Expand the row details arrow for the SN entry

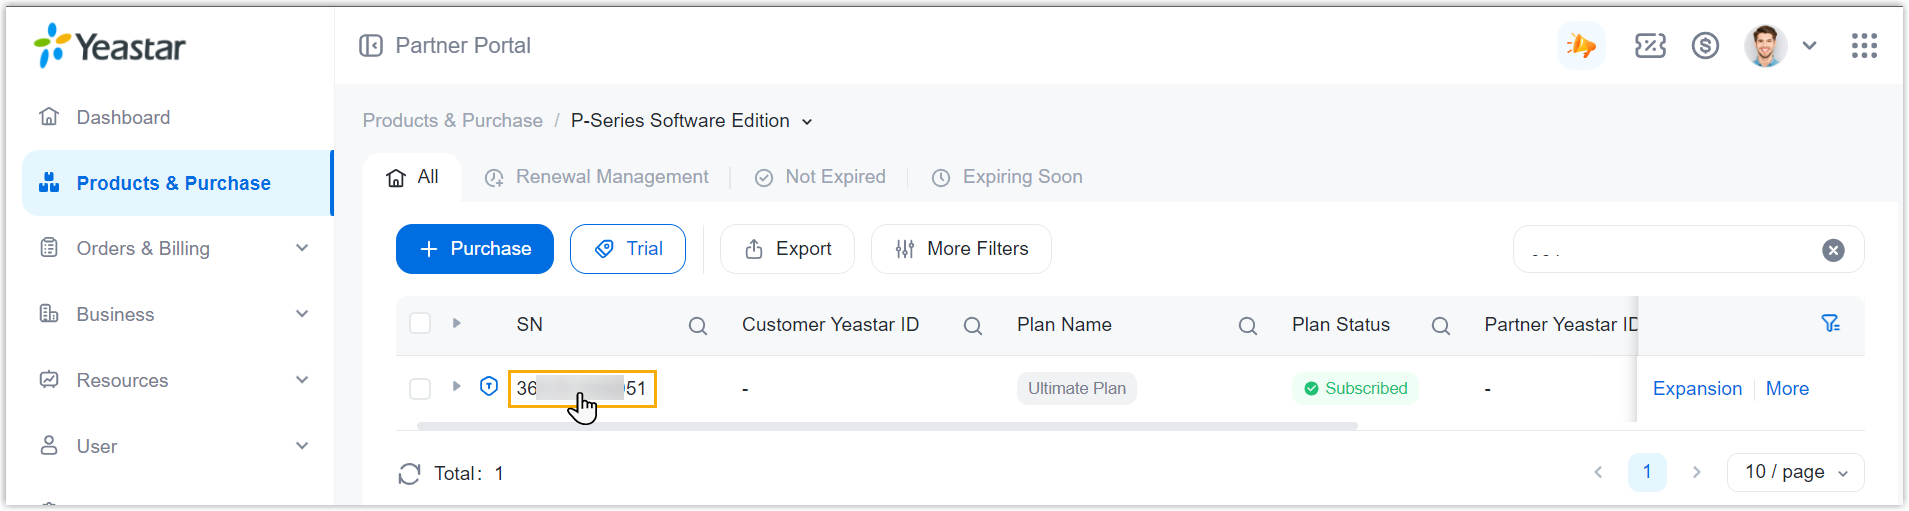[456, 387]
